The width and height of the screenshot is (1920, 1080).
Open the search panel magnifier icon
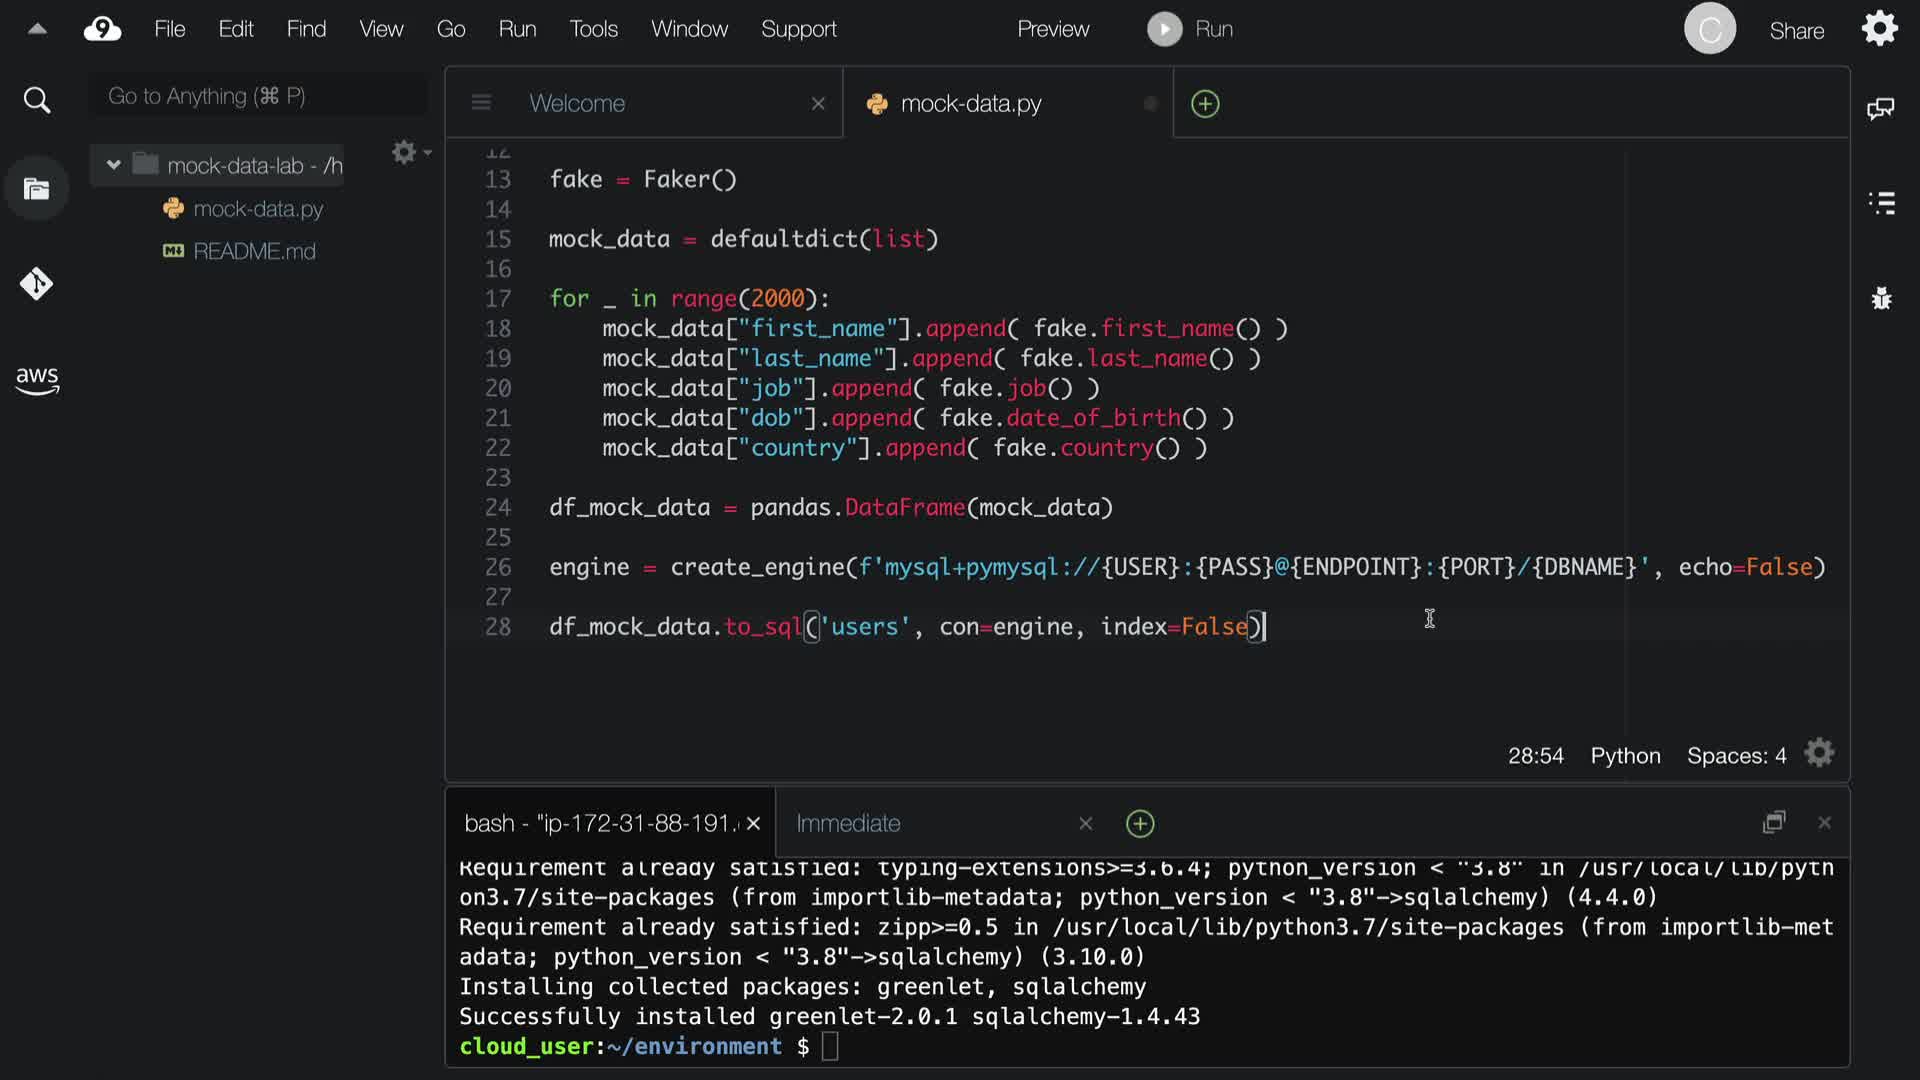pyautogui.click(x=36, y=100)
